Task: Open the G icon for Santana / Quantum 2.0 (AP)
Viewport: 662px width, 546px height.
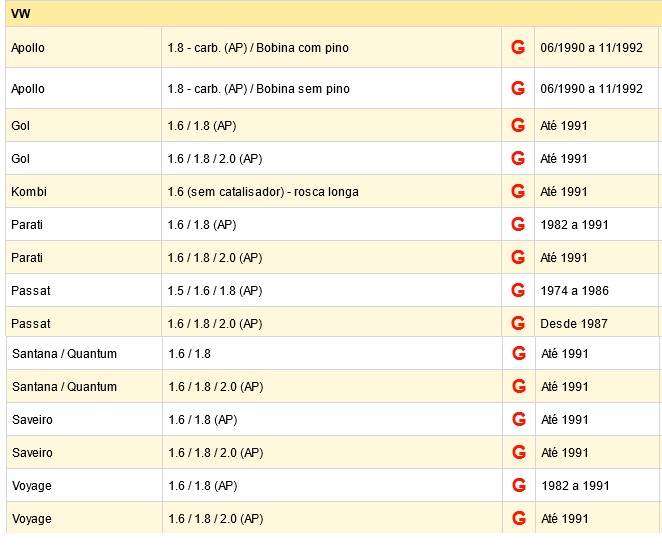Action: pyautogui.click(x=519, y=386)
